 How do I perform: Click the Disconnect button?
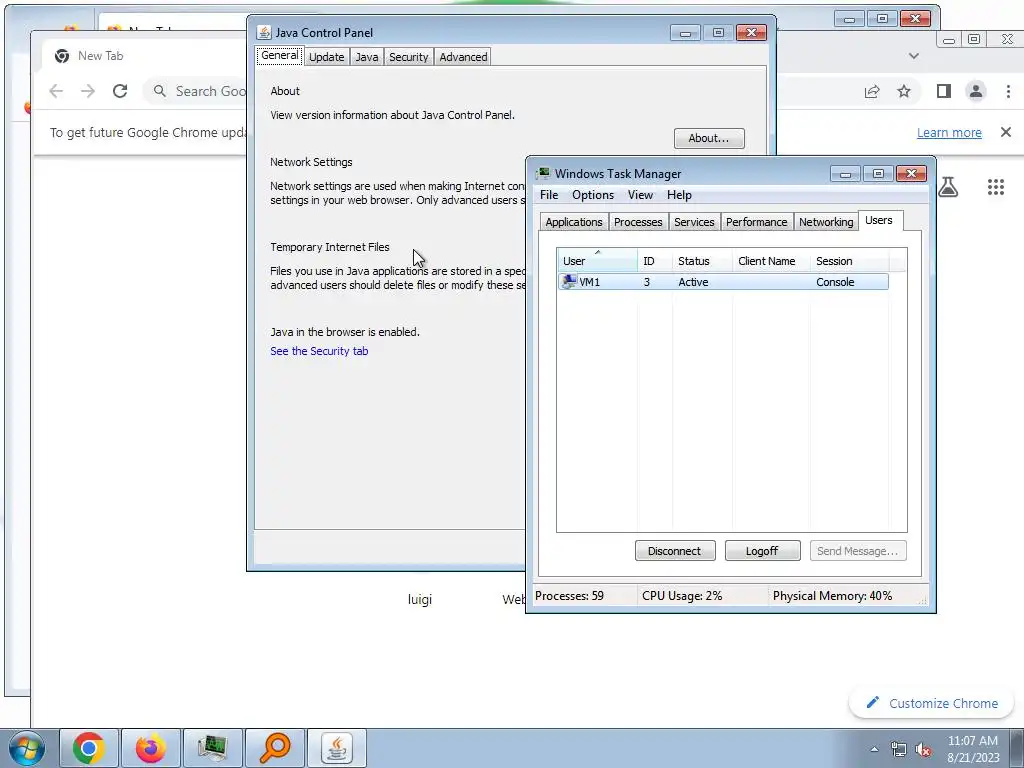675,551
